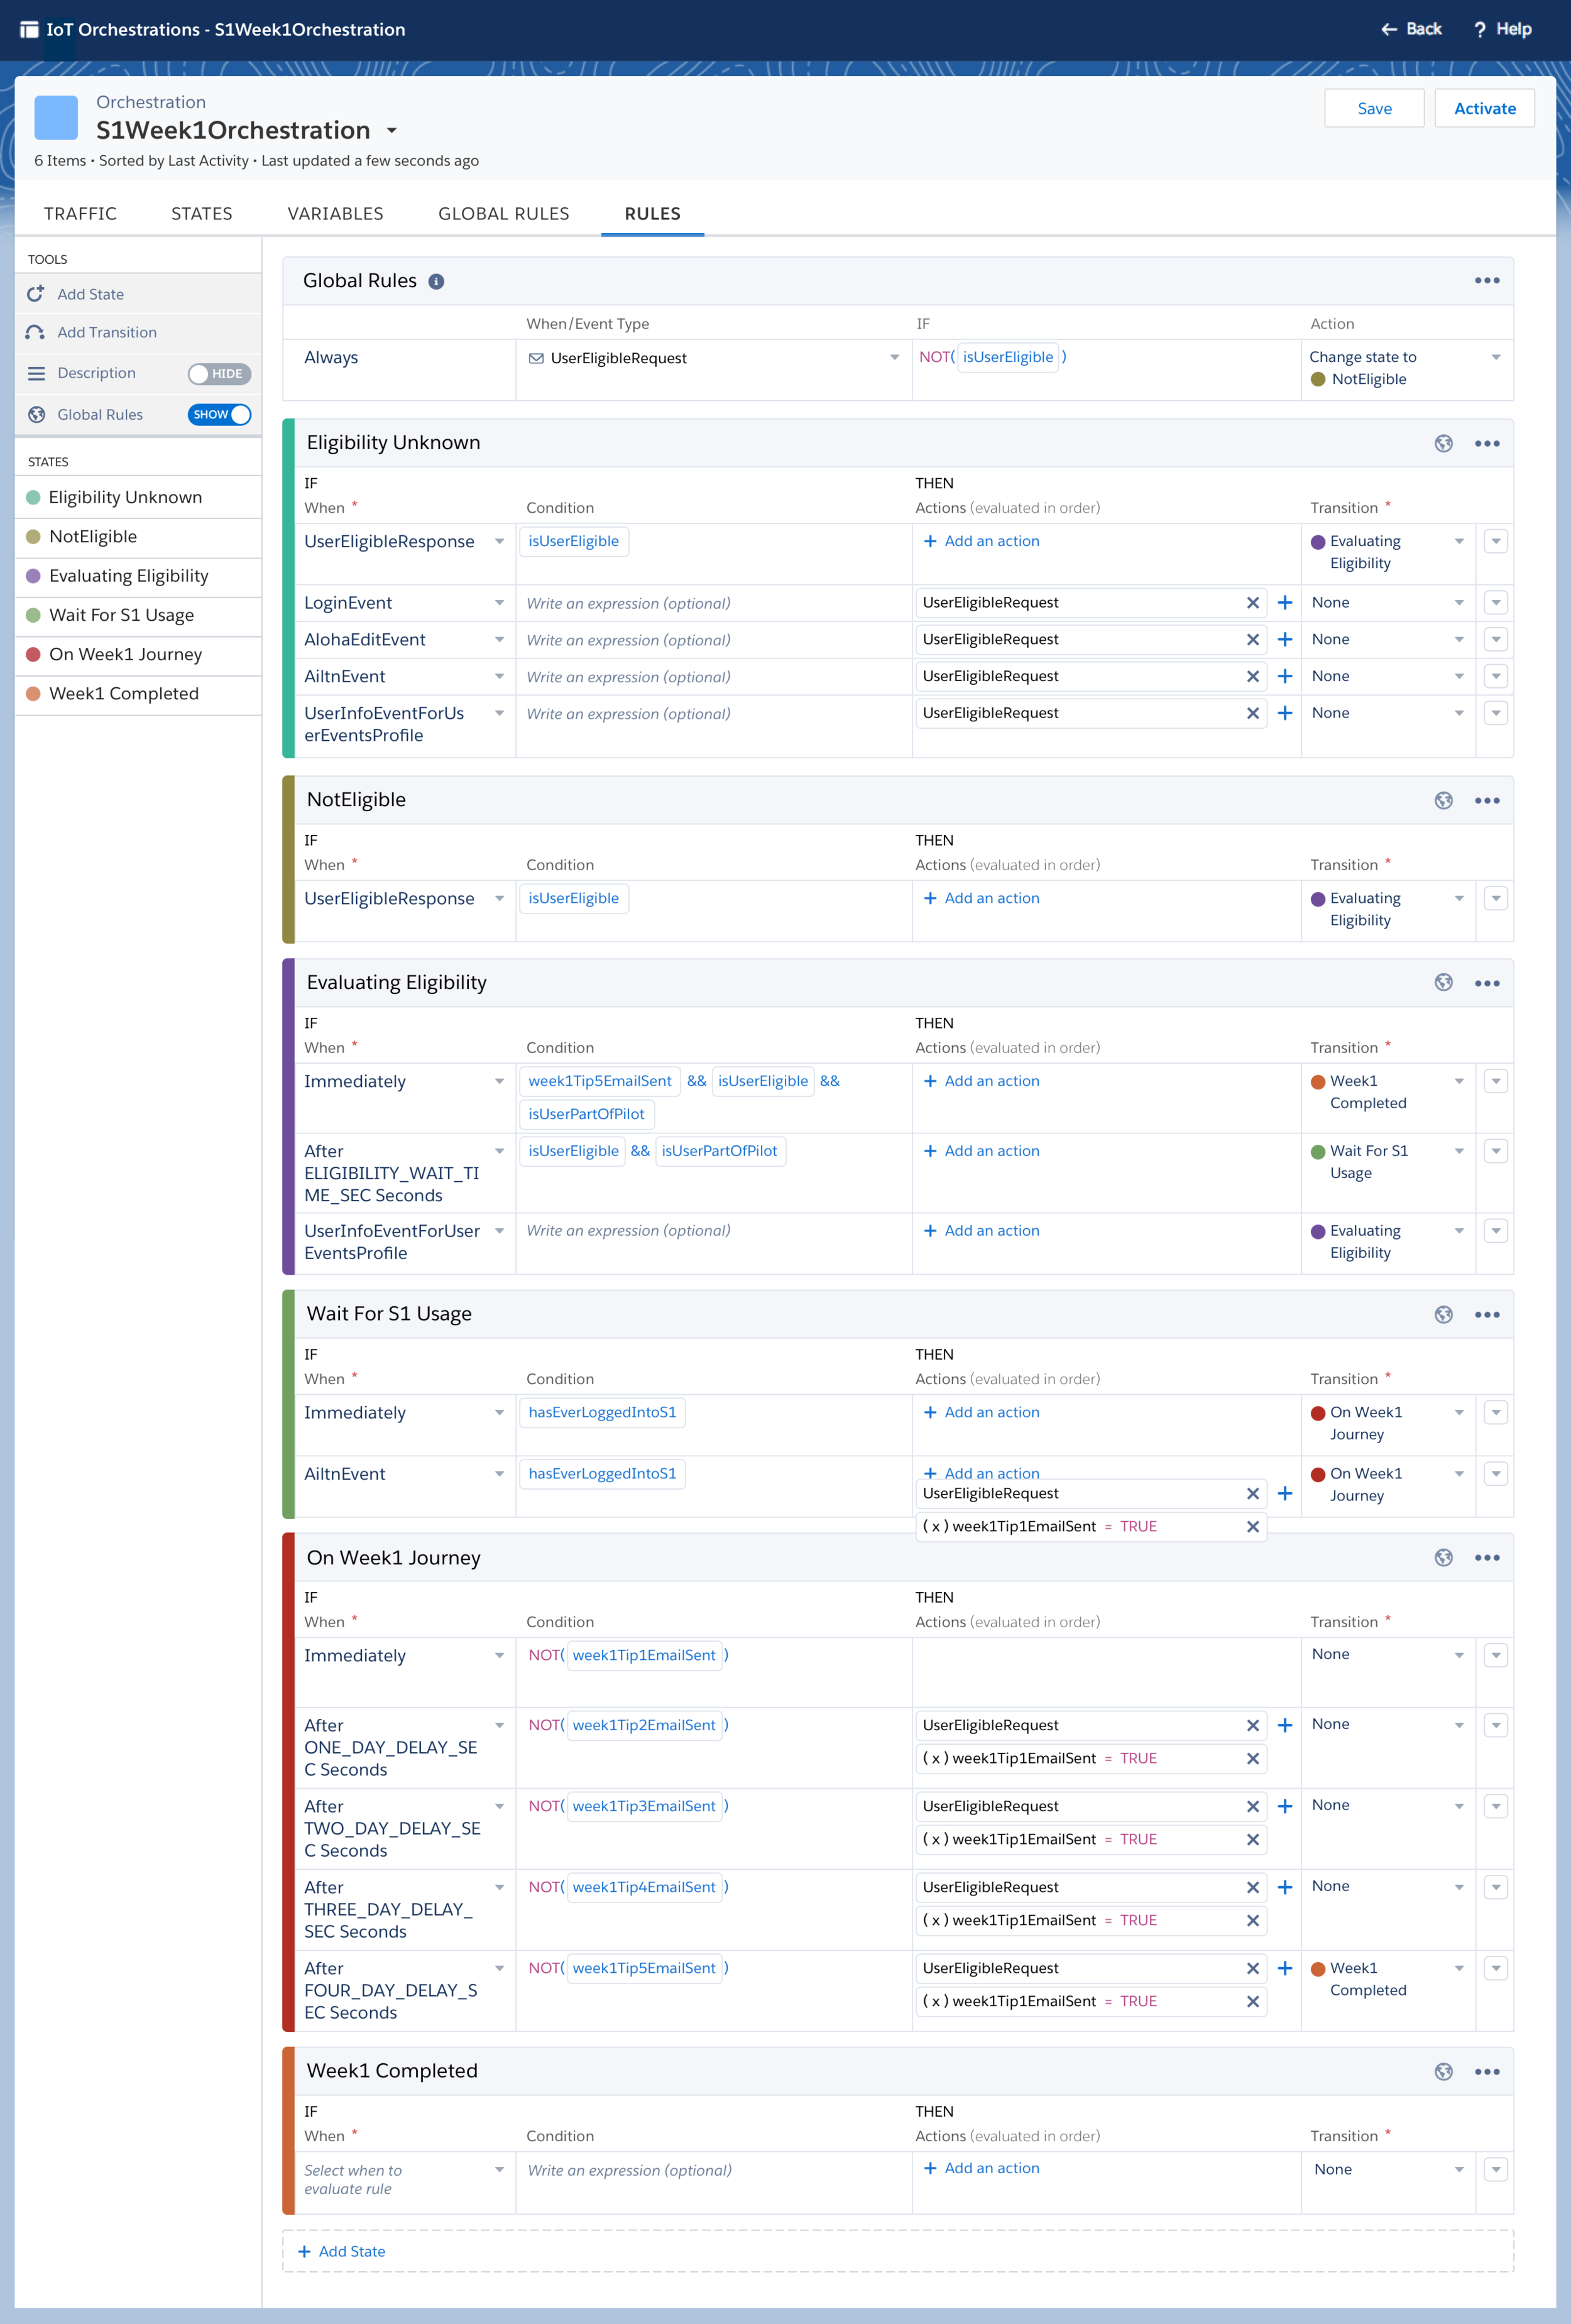Click the Global Rules info icon
This screenshot has width=1571, height=2324.
point(436,281)
